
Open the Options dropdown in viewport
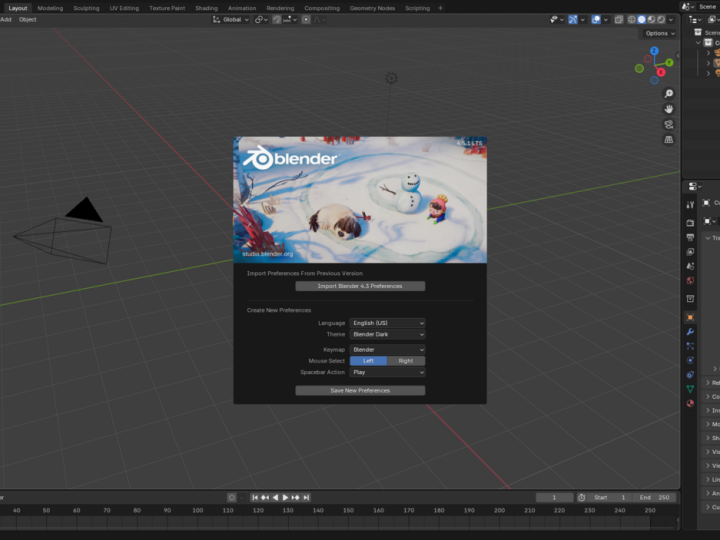(659, 34)
